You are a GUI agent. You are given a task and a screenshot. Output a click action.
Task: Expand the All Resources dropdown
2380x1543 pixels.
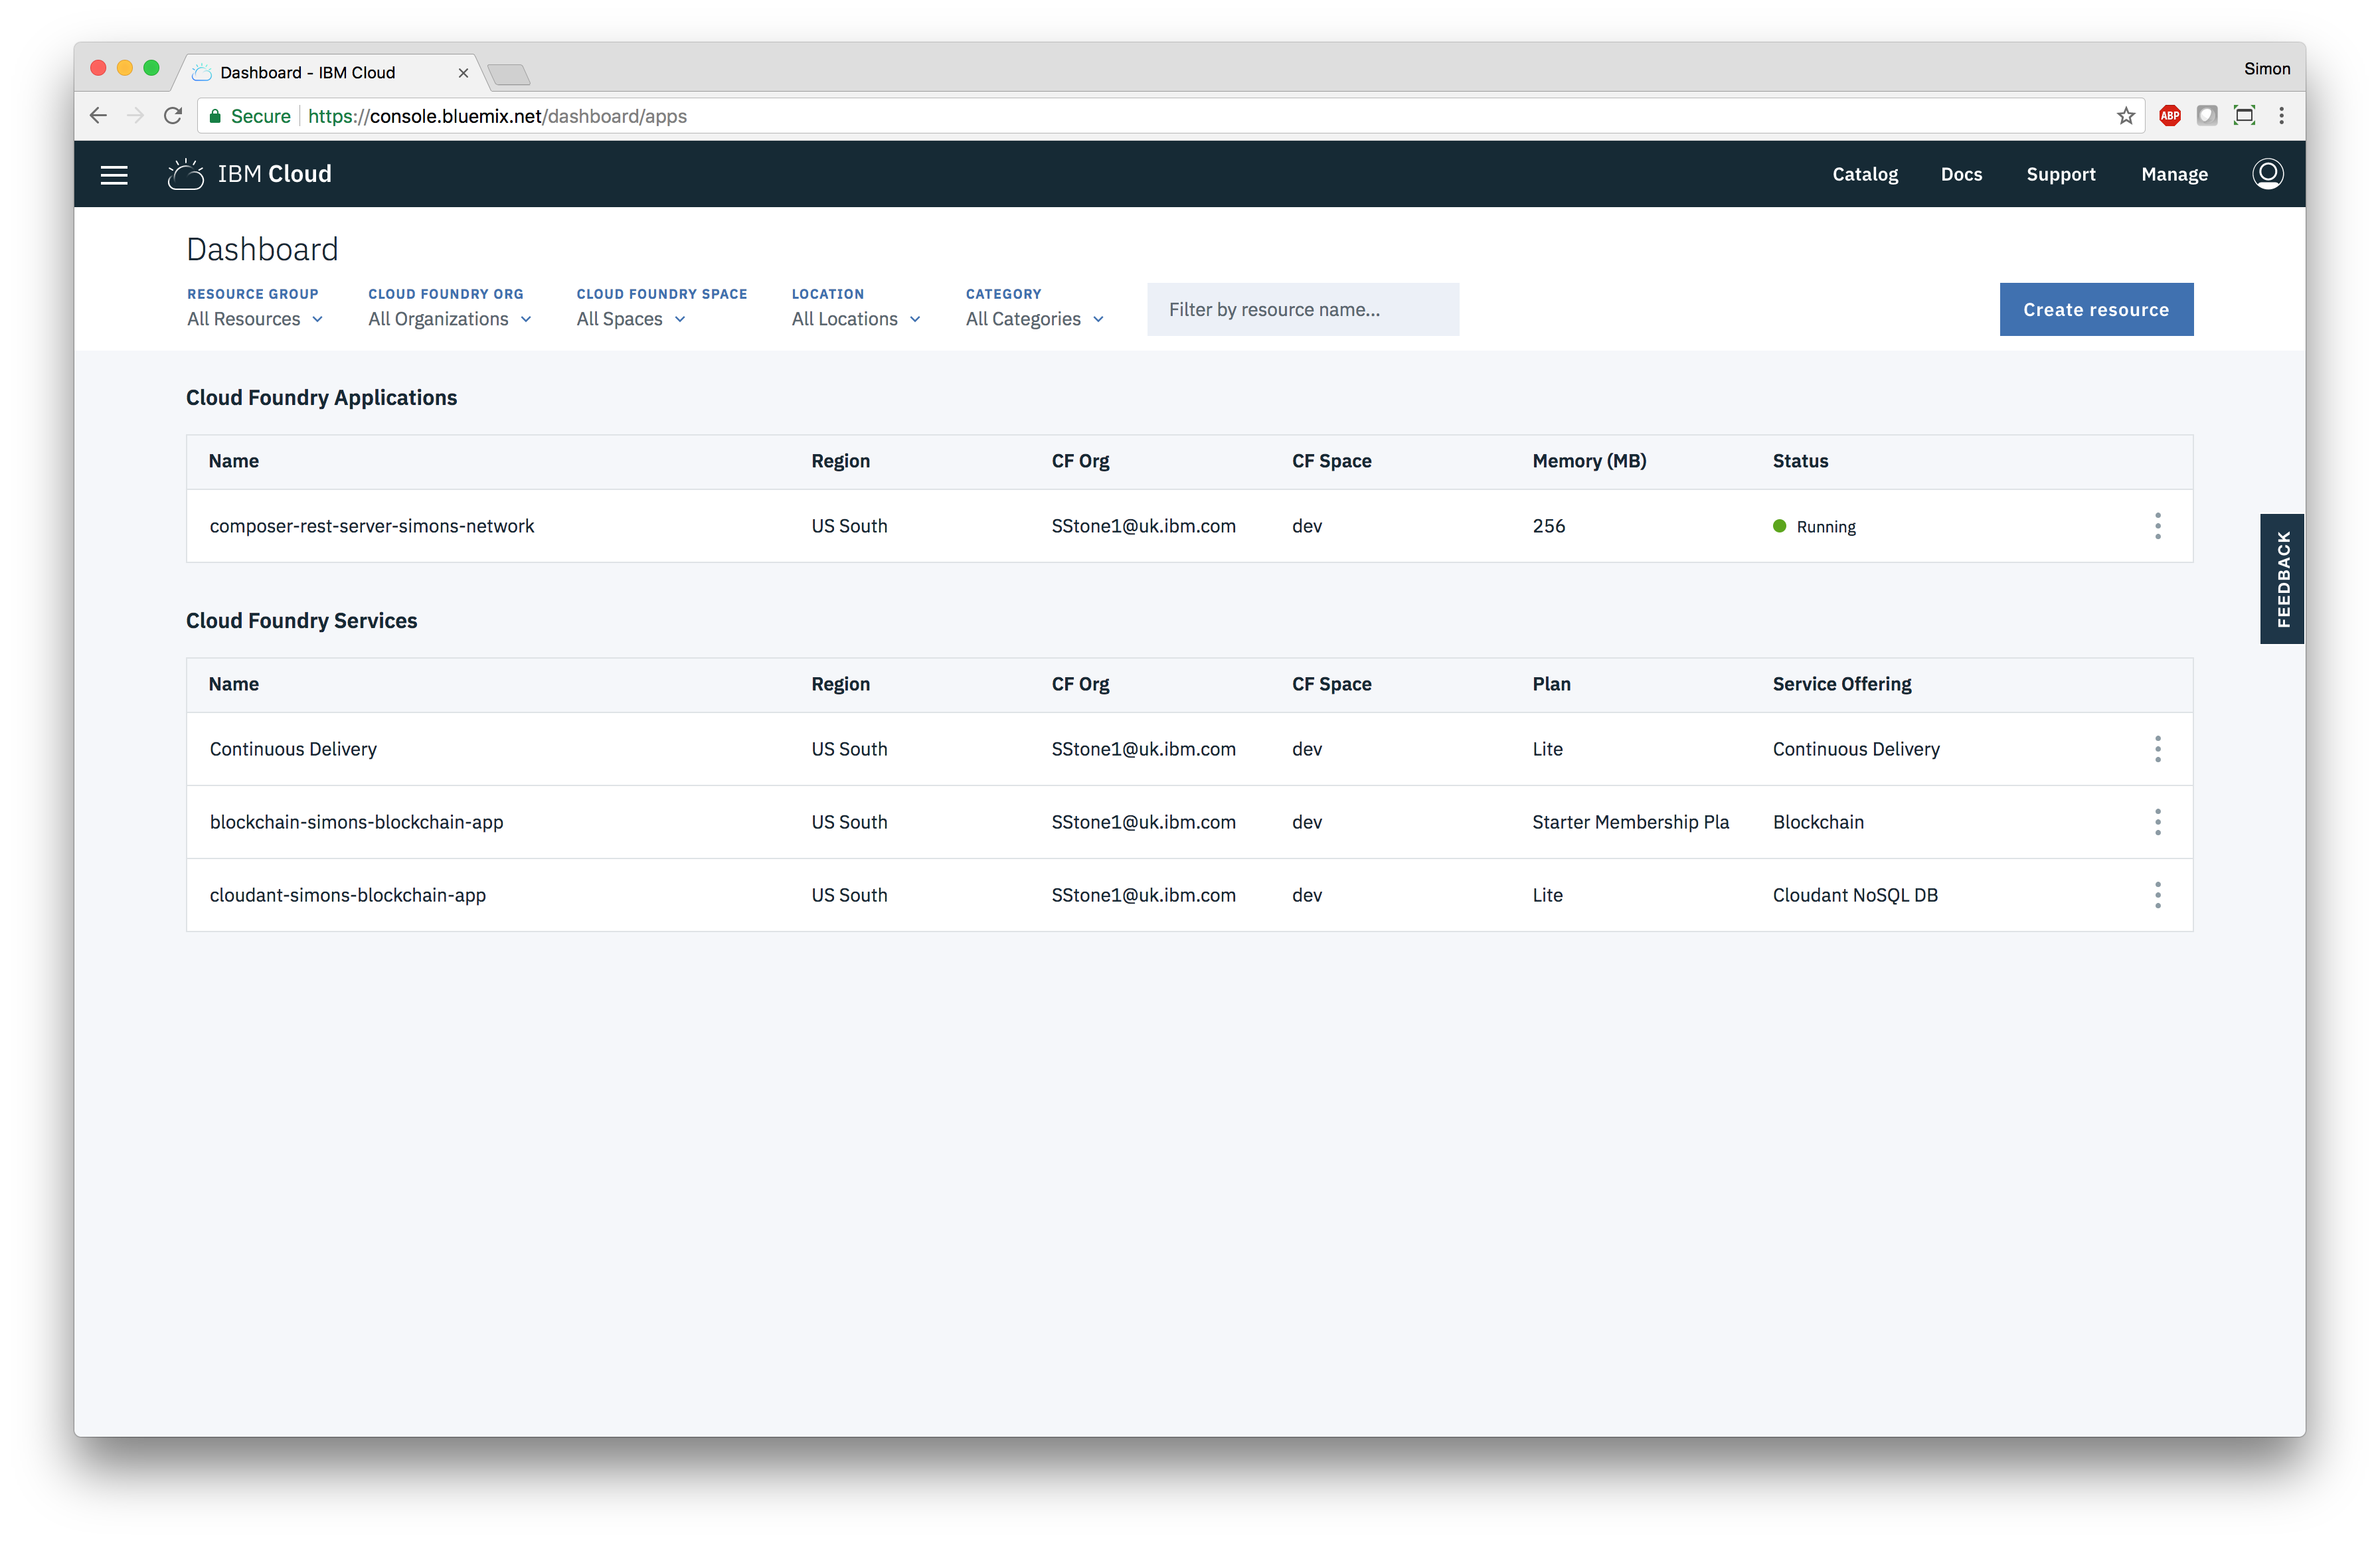point(255,319)
